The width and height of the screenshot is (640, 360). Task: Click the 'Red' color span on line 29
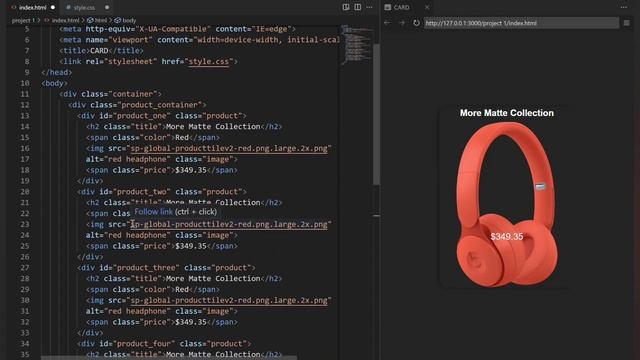pyautogui.click(x=153, y=289)
